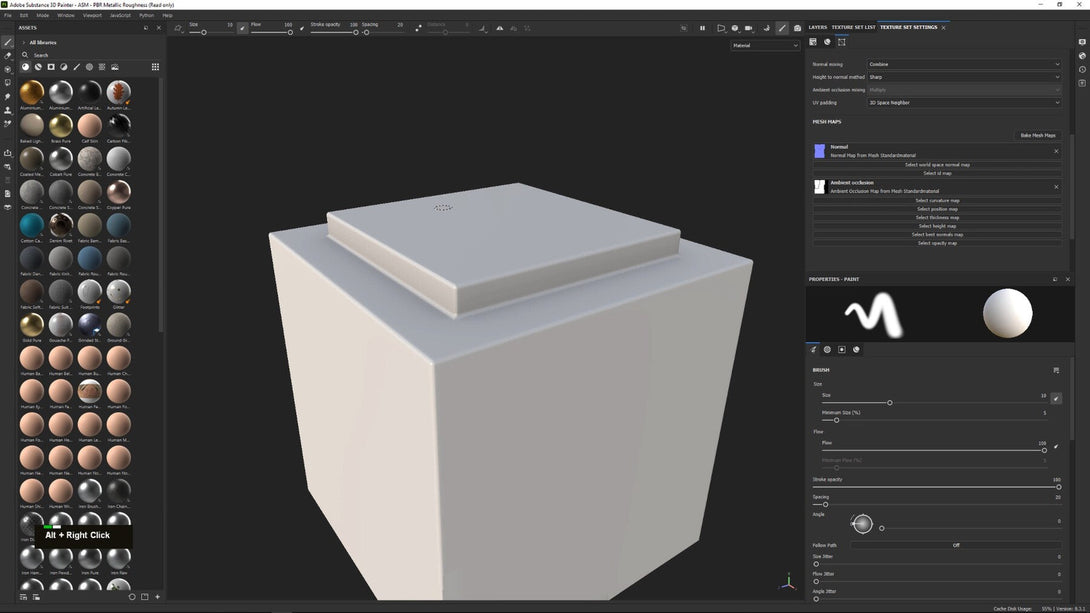
Task: Open Height to normal method Sharp dropdown
Action: click(x=964, y=77)
